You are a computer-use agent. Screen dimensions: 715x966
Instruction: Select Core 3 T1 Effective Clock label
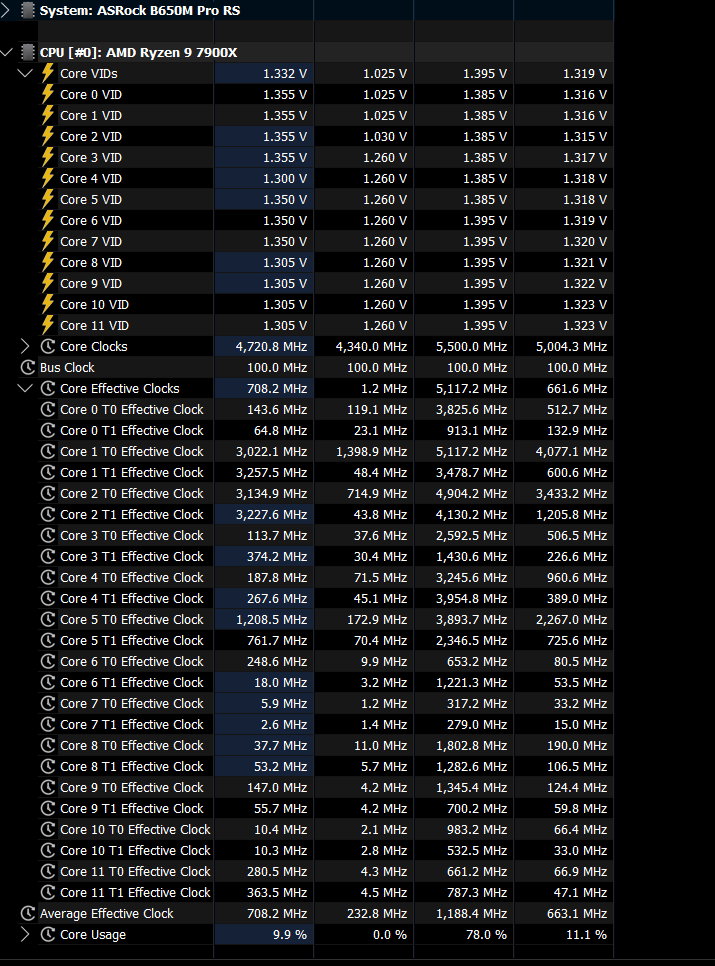click(x=132, y=556)
